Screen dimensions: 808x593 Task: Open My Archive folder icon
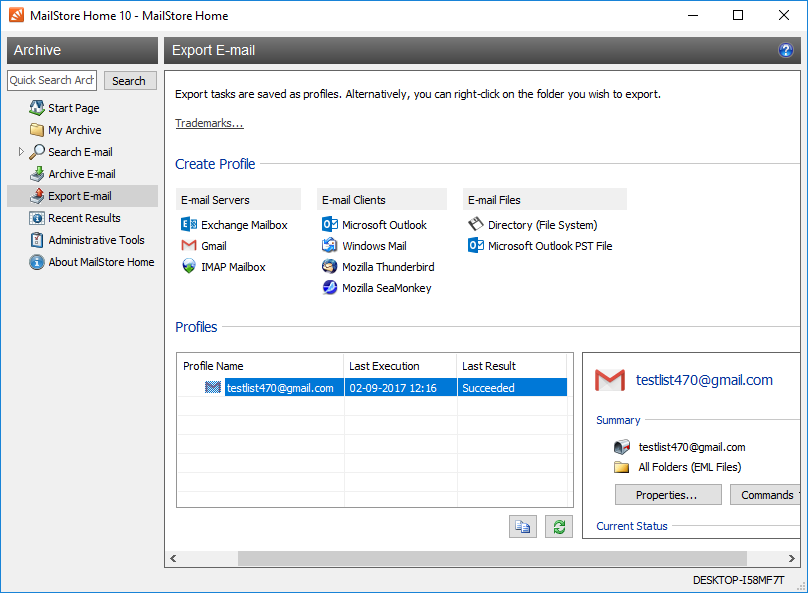37,130
